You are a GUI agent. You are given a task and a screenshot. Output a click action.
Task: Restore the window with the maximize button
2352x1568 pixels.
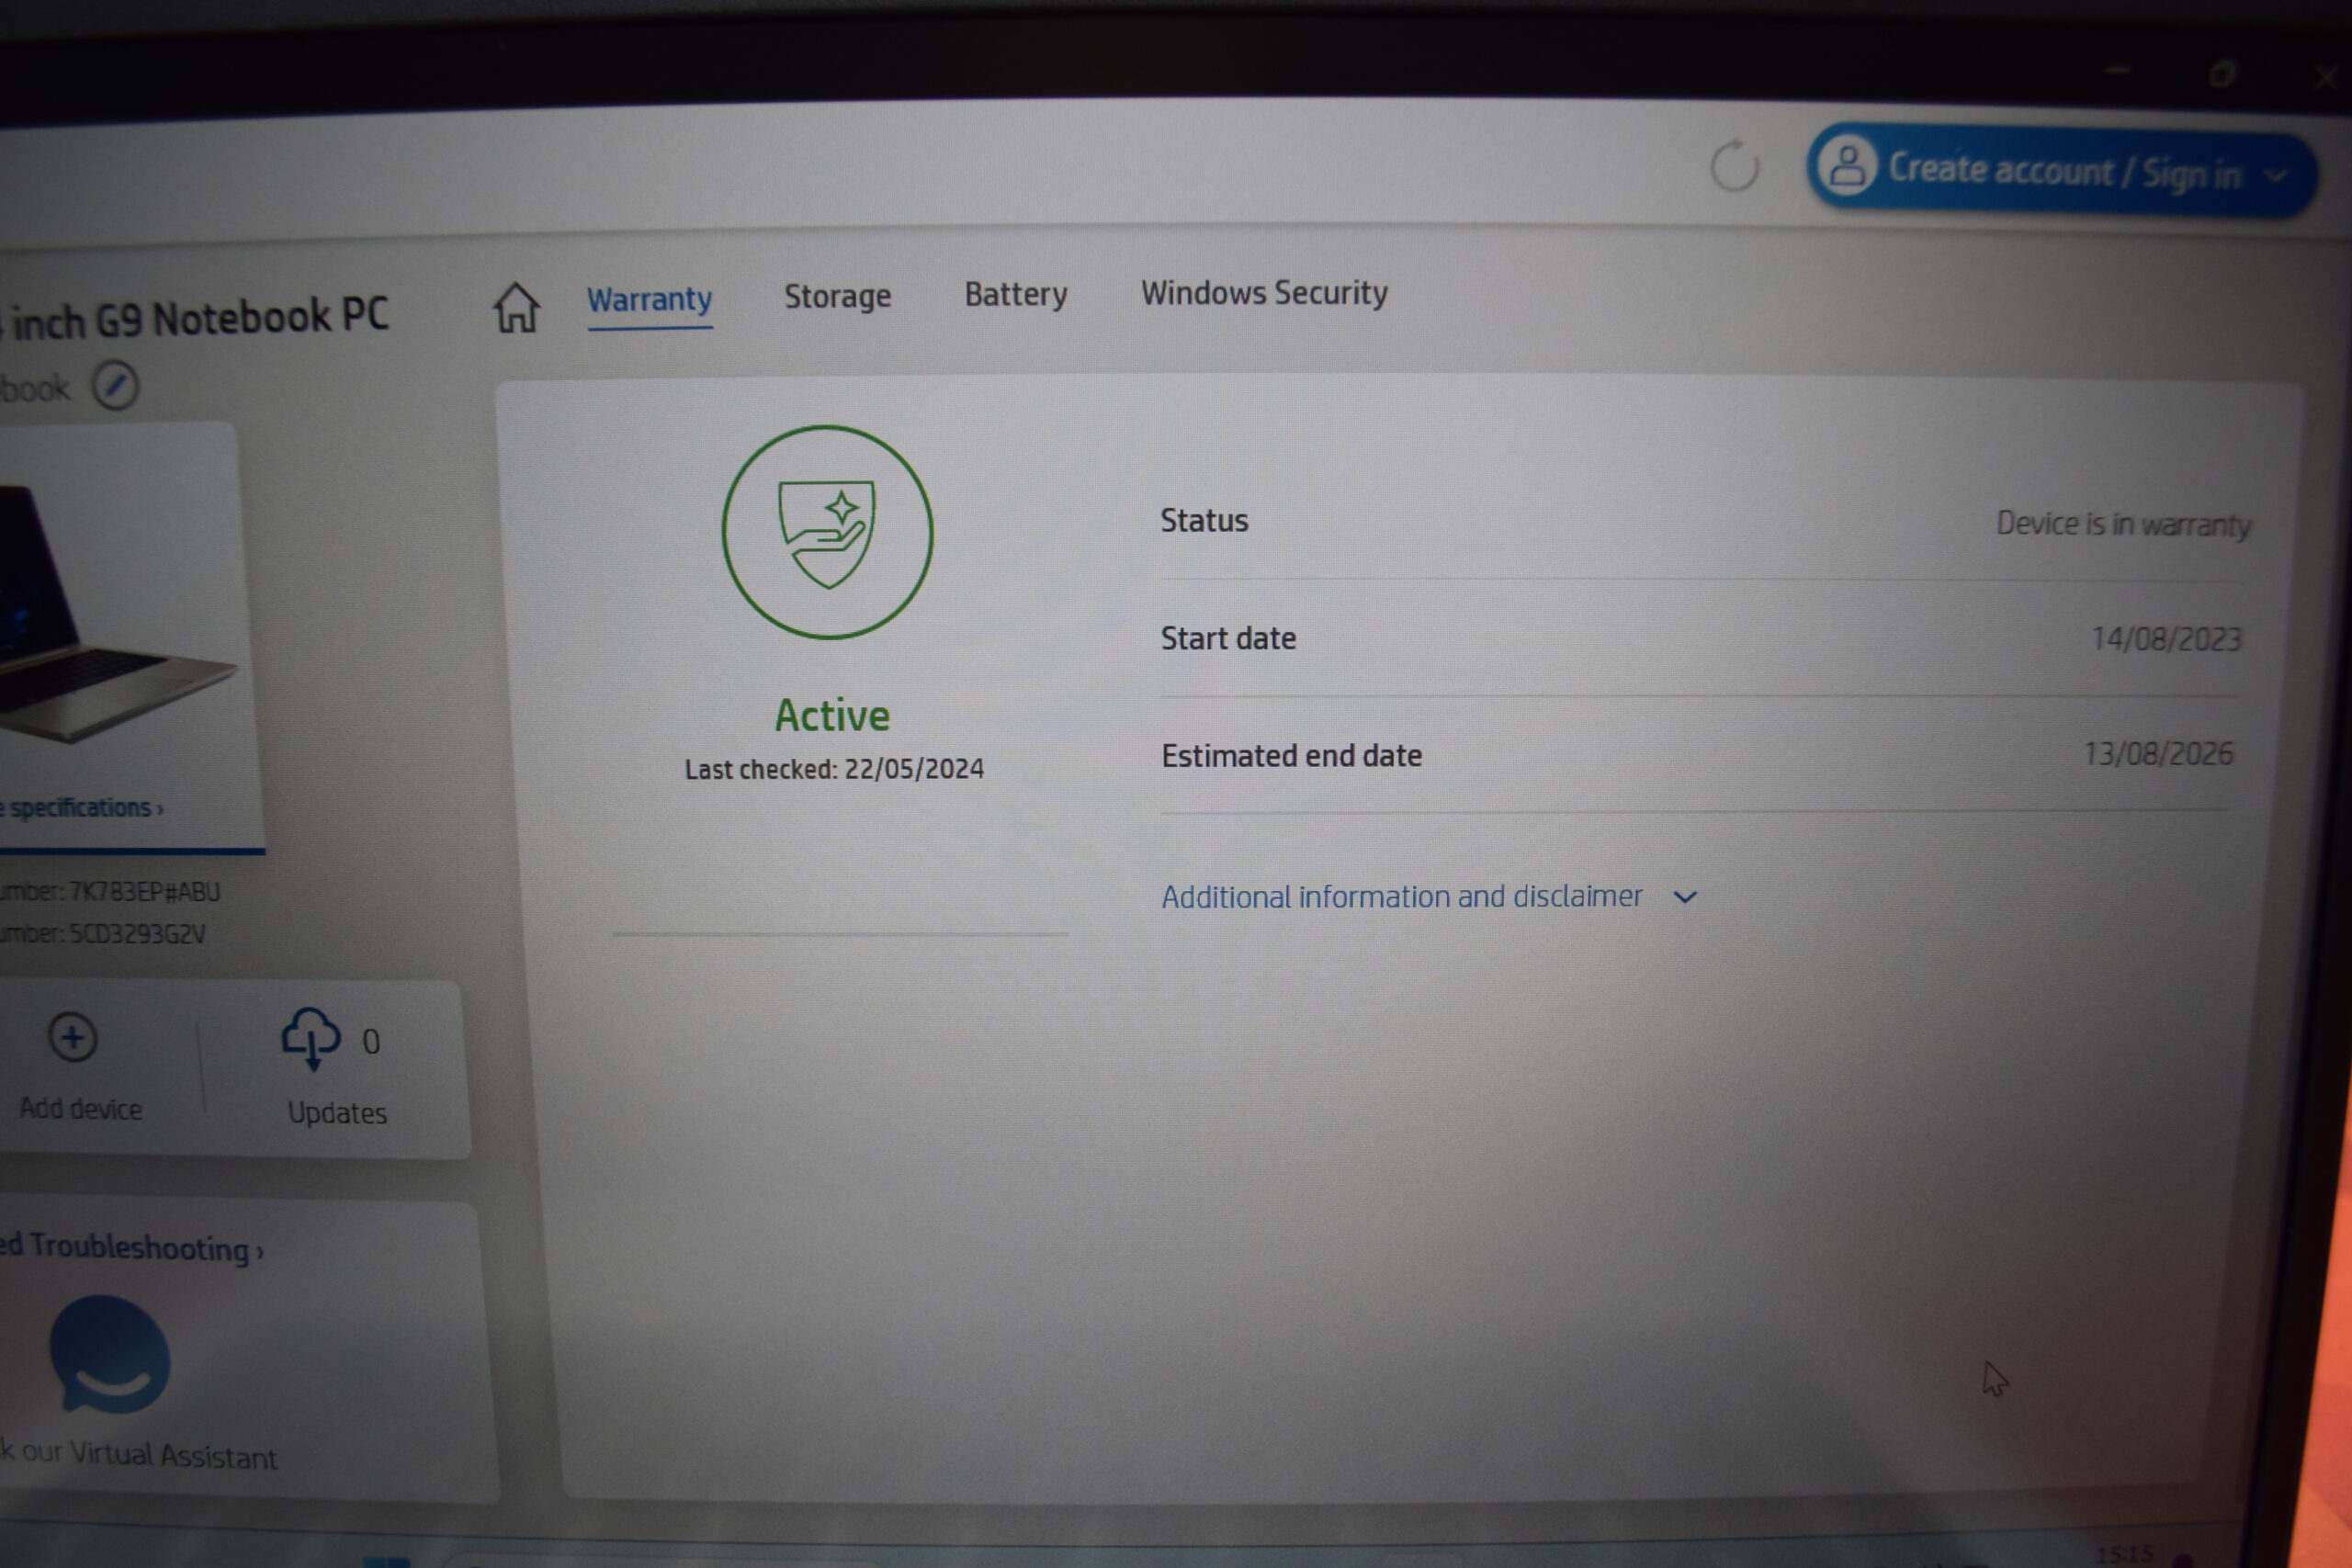point(2221,73)
